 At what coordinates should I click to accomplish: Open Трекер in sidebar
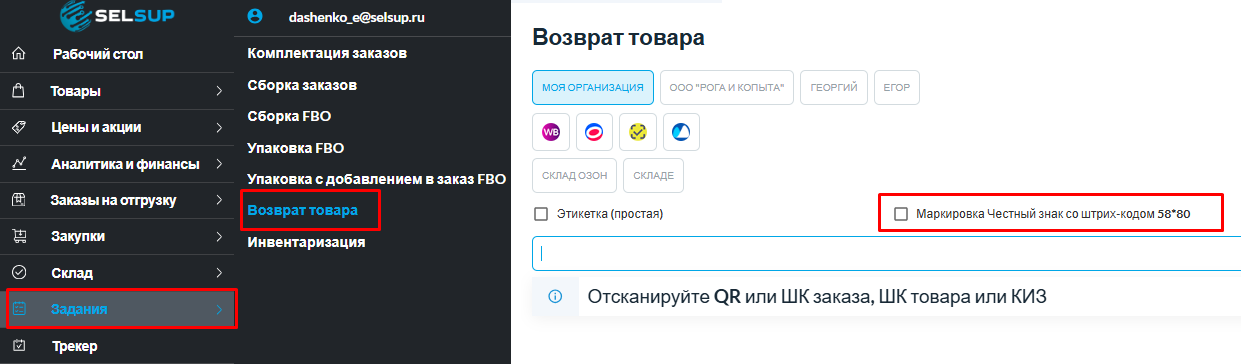click(x=75, y=346)
